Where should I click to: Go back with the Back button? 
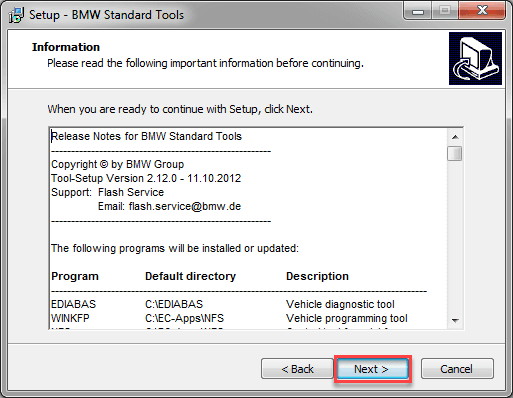pos(297,369)
